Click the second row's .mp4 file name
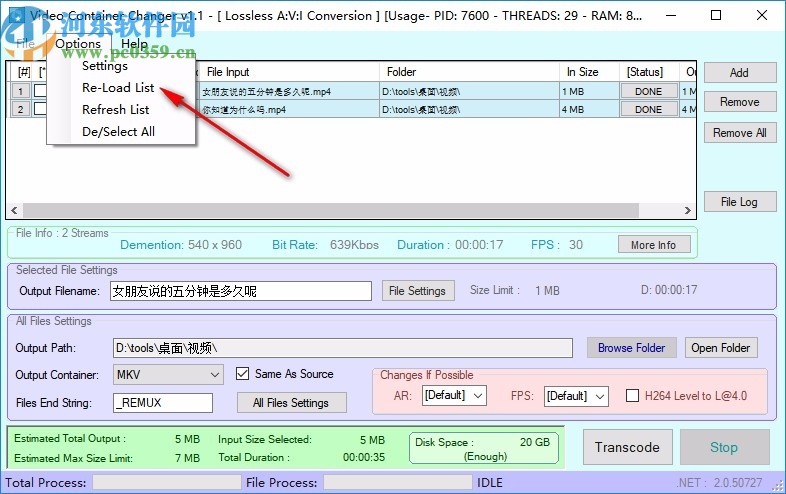The height and width of the screenshot is (494, 786). (244, 109)
